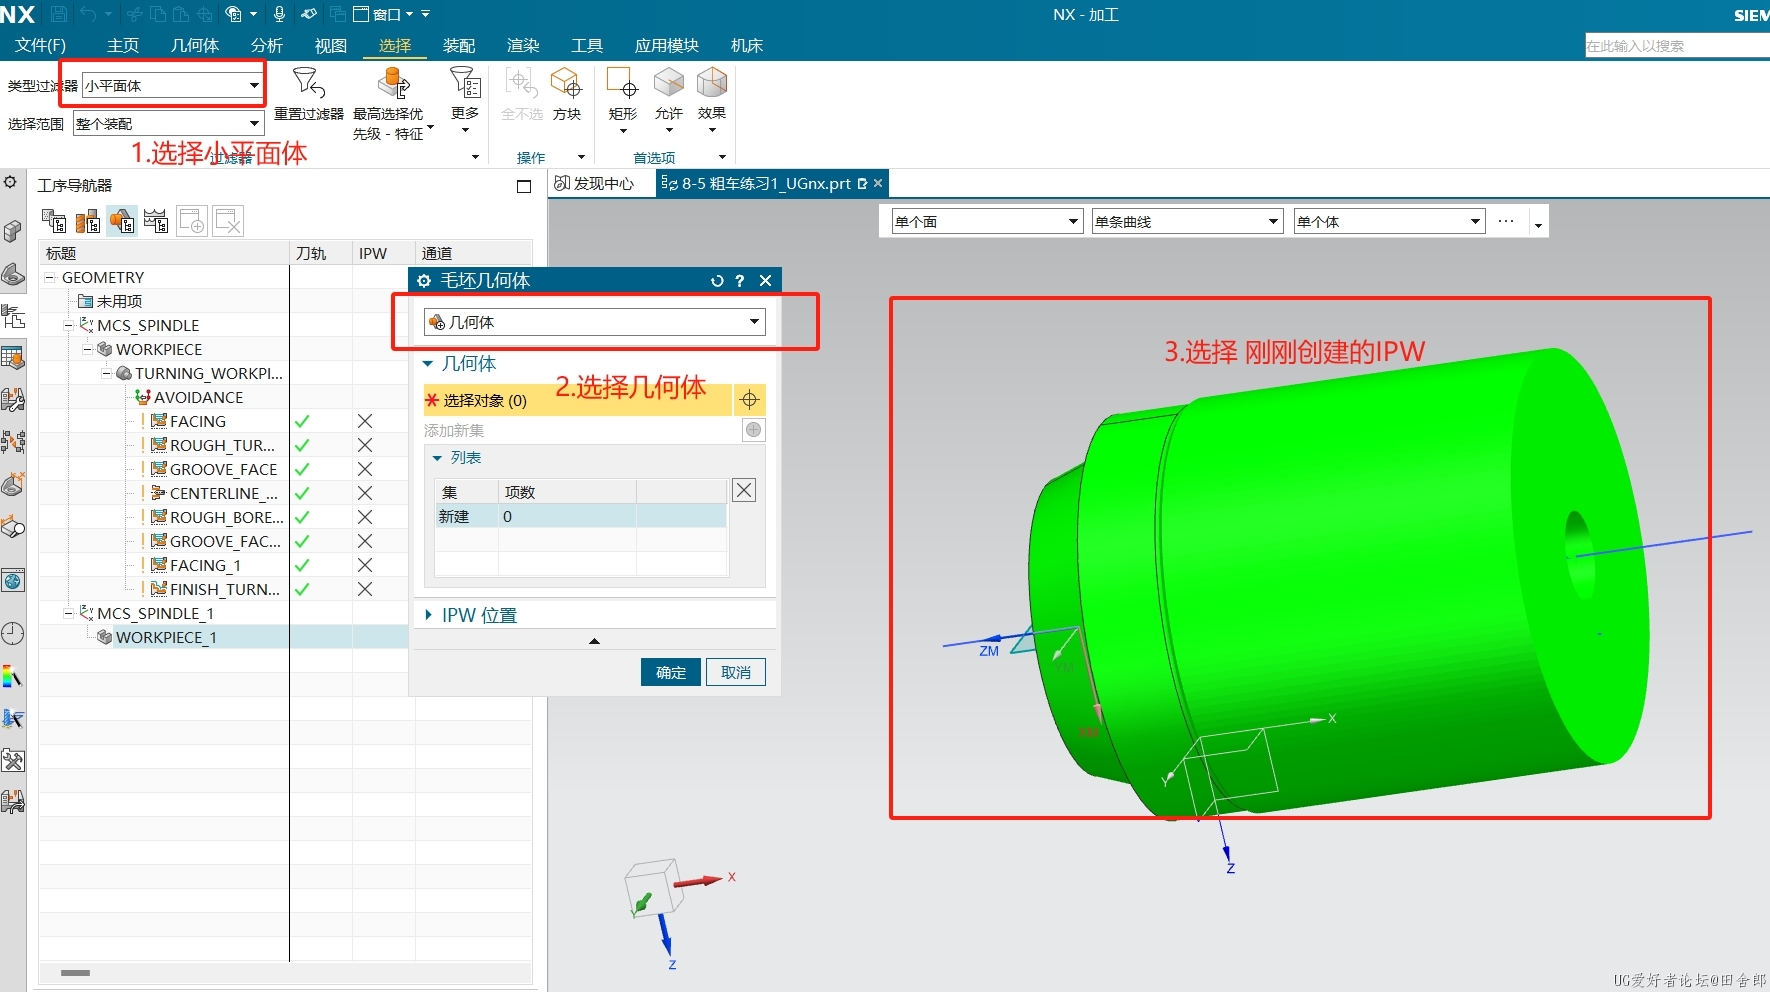Click the 新建 set row in list

click(580, 517)
